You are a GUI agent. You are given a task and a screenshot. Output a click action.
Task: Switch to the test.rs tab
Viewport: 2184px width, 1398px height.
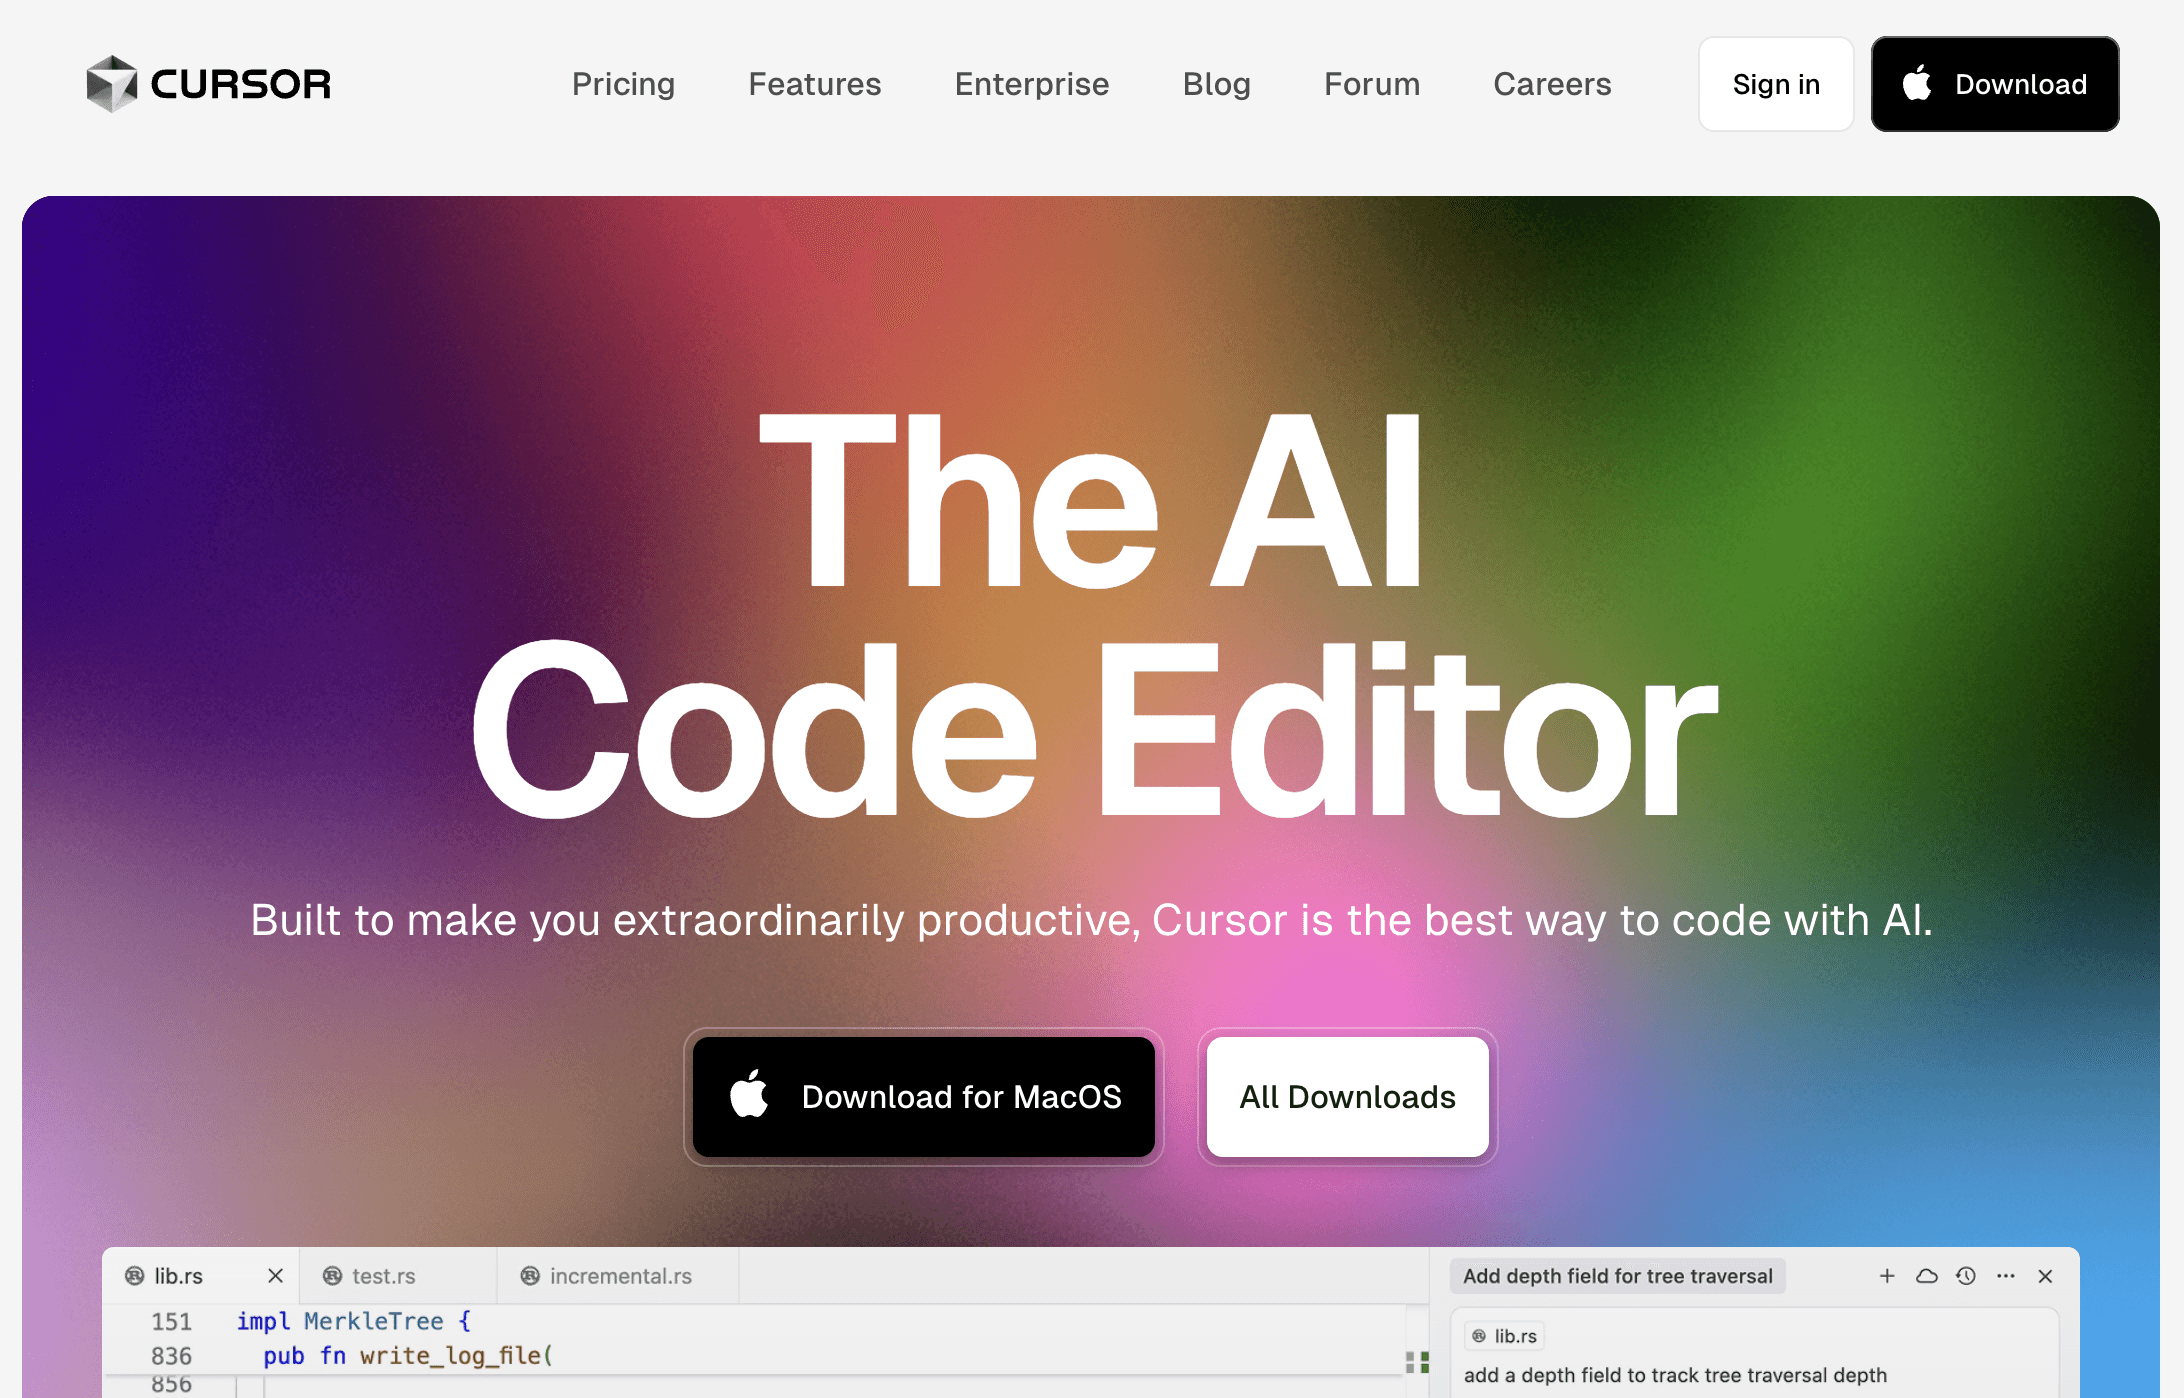pos(384,1276)
